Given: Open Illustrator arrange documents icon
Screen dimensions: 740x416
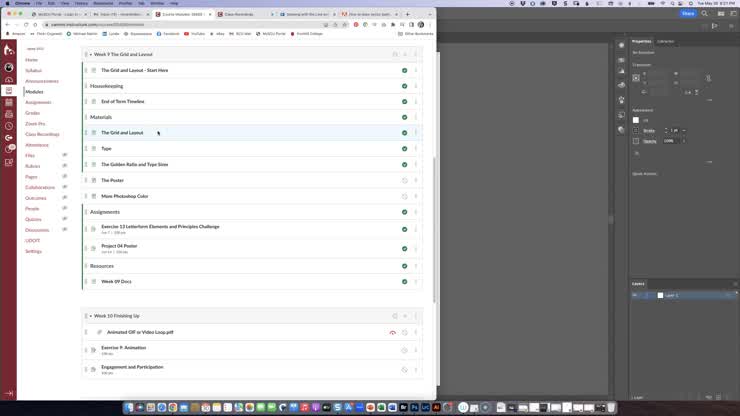Looking at the screenshot, I should point(721,14).
